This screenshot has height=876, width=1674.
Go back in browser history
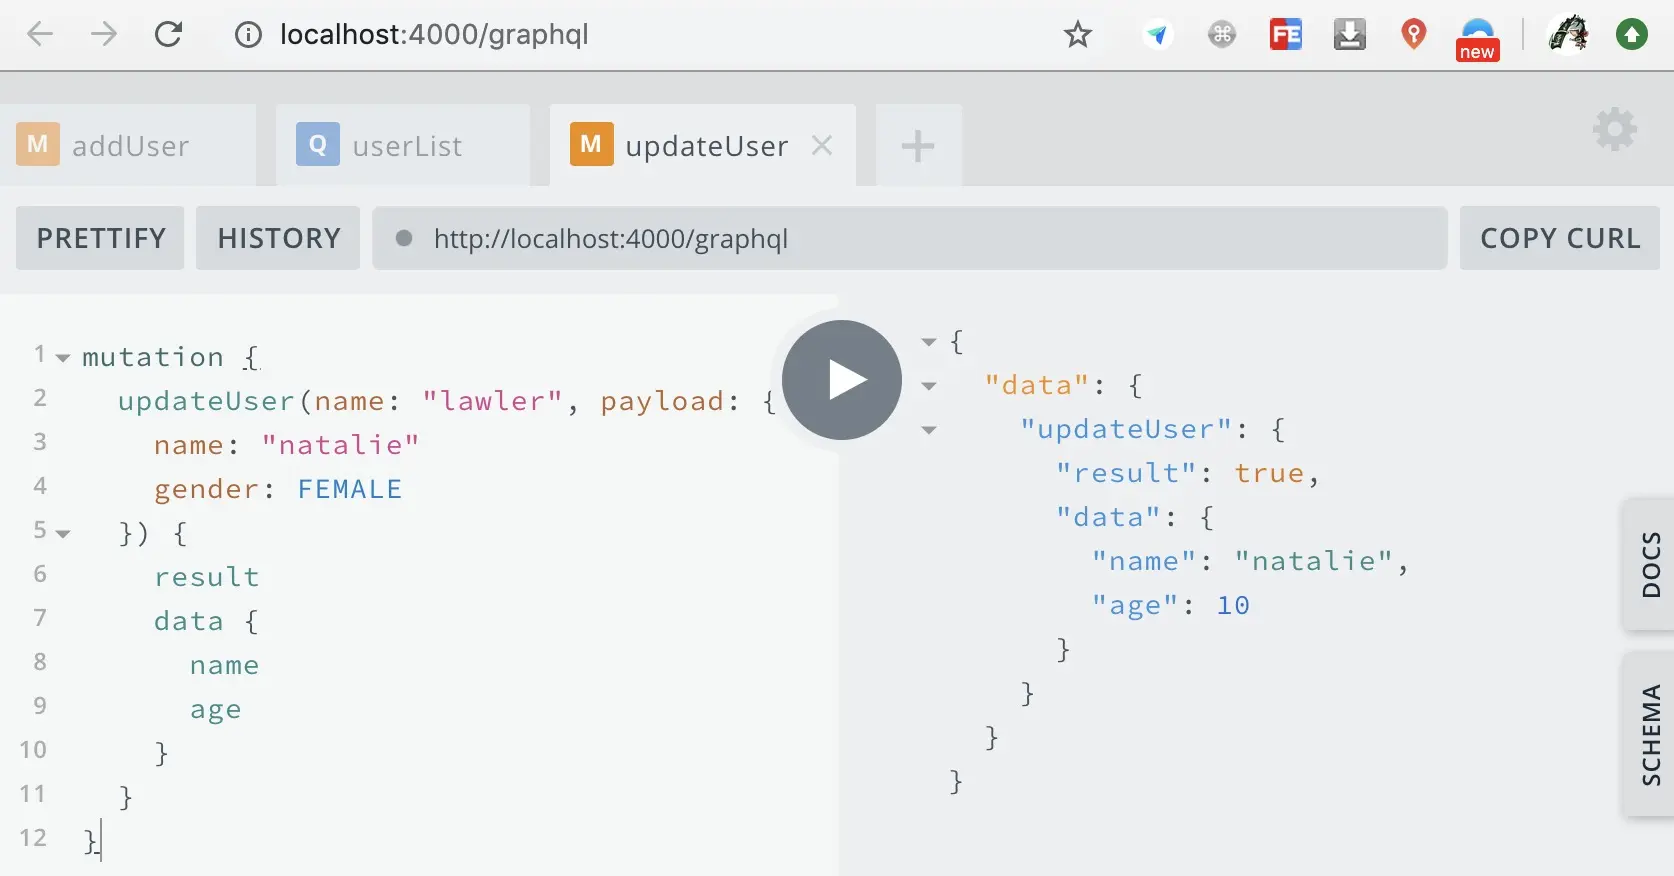40,34
